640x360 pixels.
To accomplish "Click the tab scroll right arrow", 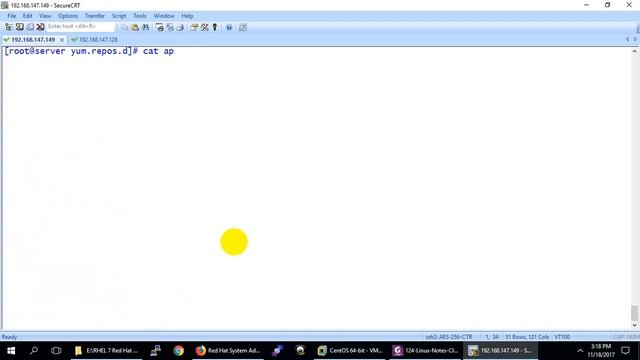I will click(x=635, y=40).
